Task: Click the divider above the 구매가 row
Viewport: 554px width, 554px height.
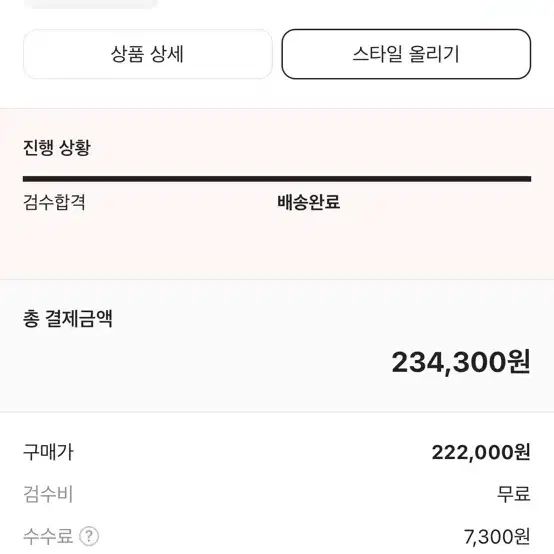Action: click(277, 412)
